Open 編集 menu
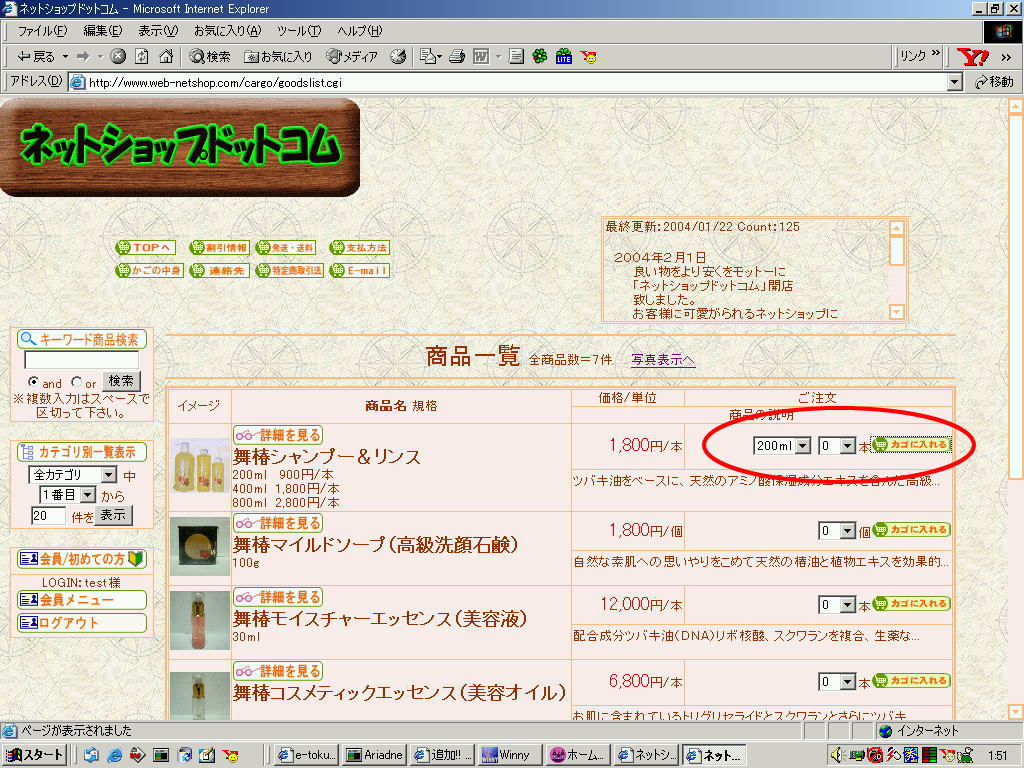The width and height of the screenshot is (1024, 768). 103,31
